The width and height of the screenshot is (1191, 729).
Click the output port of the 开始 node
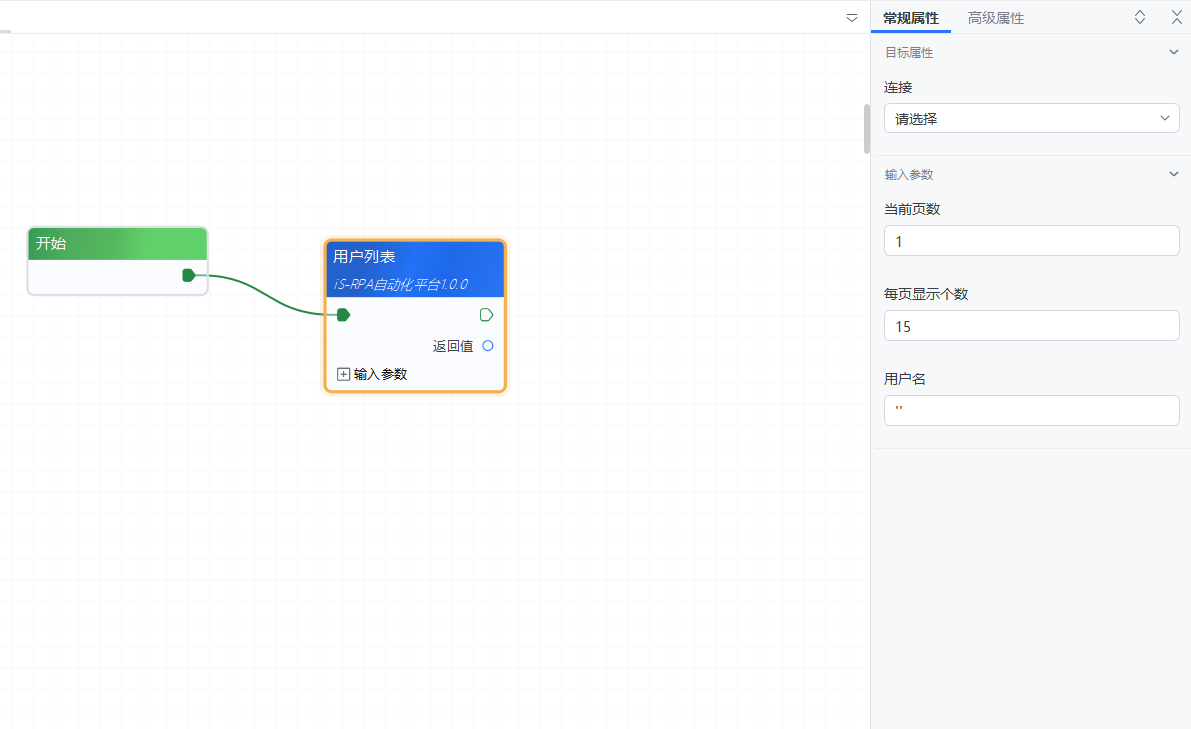[x=188, y=275]
